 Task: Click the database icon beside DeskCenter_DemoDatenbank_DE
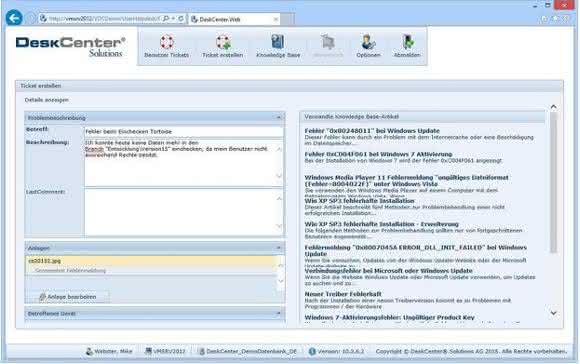(202, 351)
